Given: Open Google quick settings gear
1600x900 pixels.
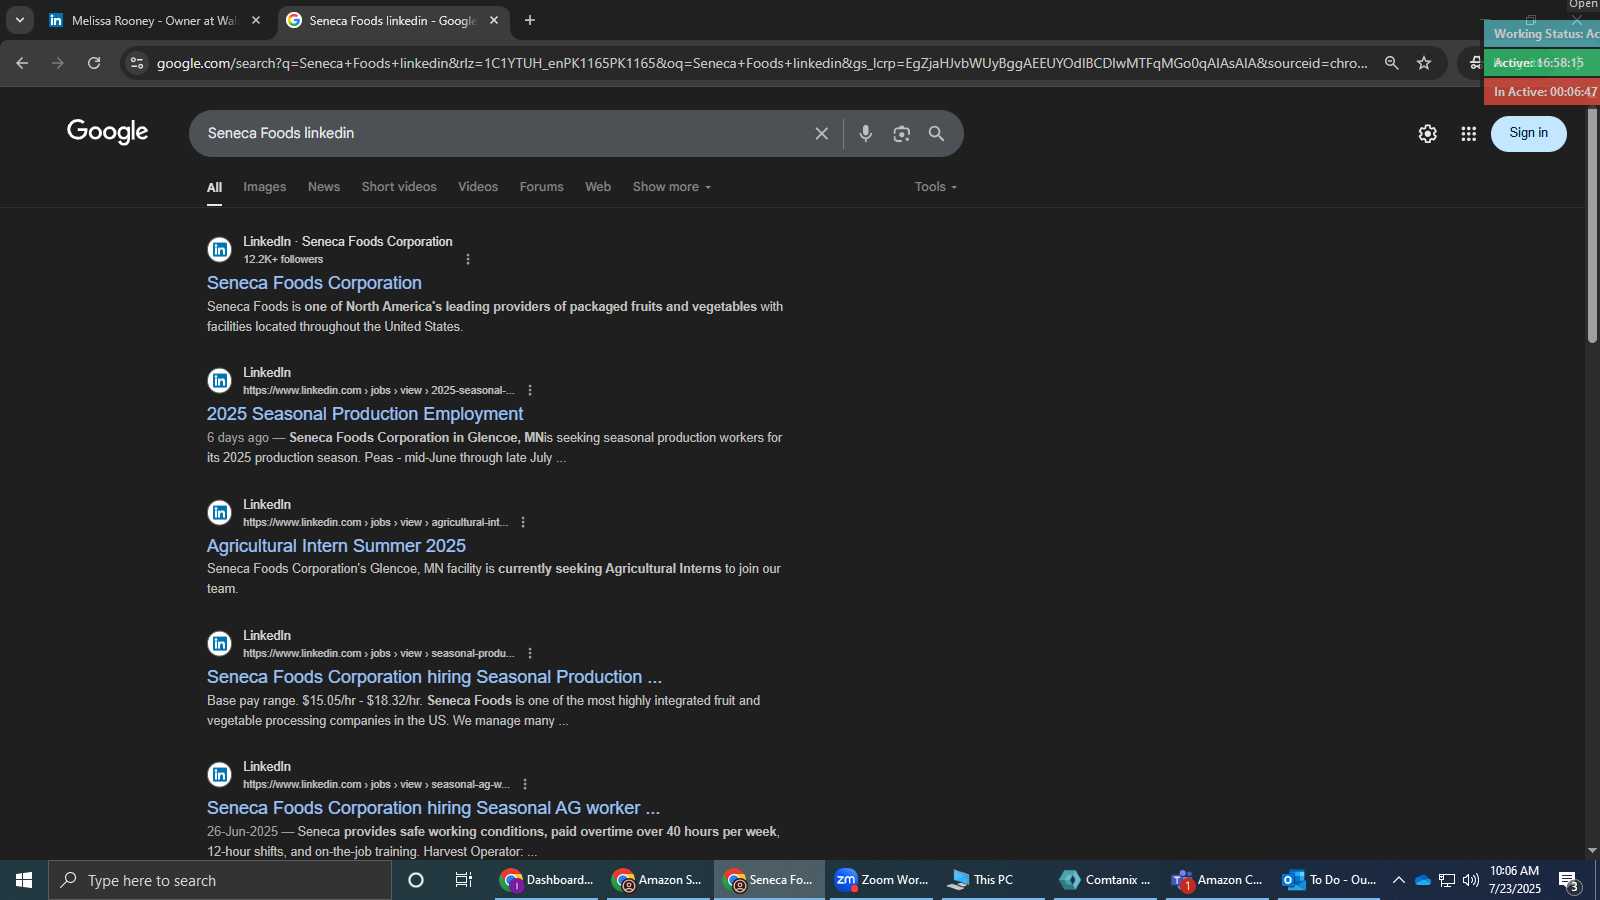Looking at the screenshot, I should coord(1428,134).
